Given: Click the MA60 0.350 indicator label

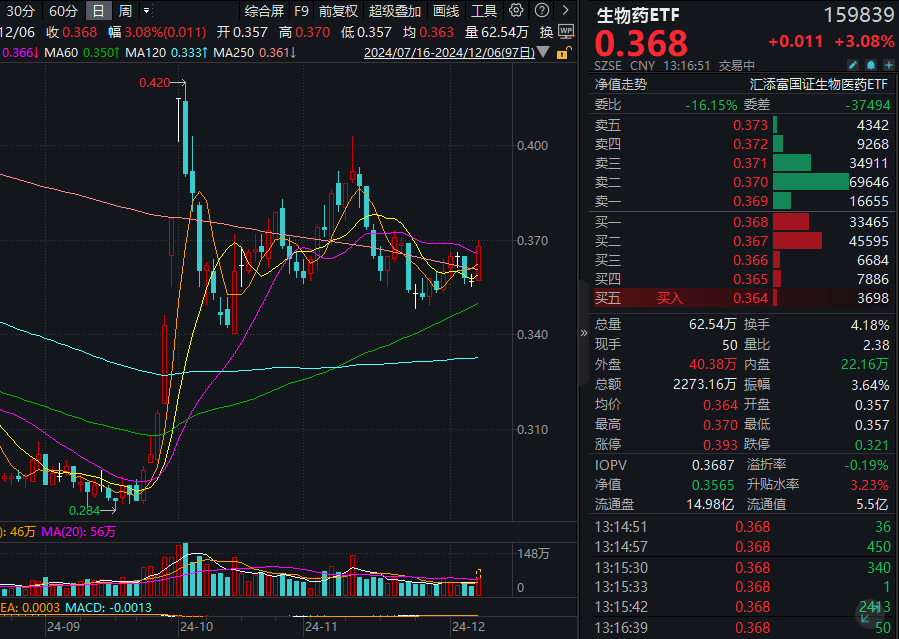Looking at the screenshot, I should coord(82,53).
